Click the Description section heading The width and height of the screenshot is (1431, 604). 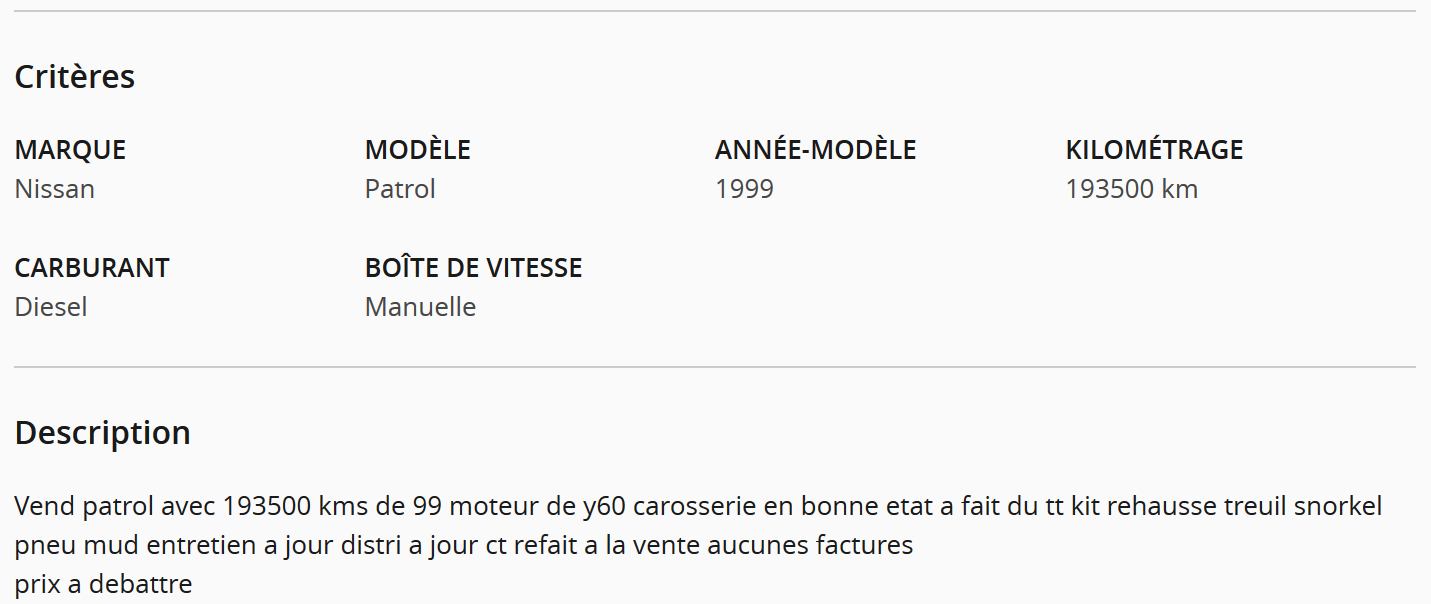[103, 433]
